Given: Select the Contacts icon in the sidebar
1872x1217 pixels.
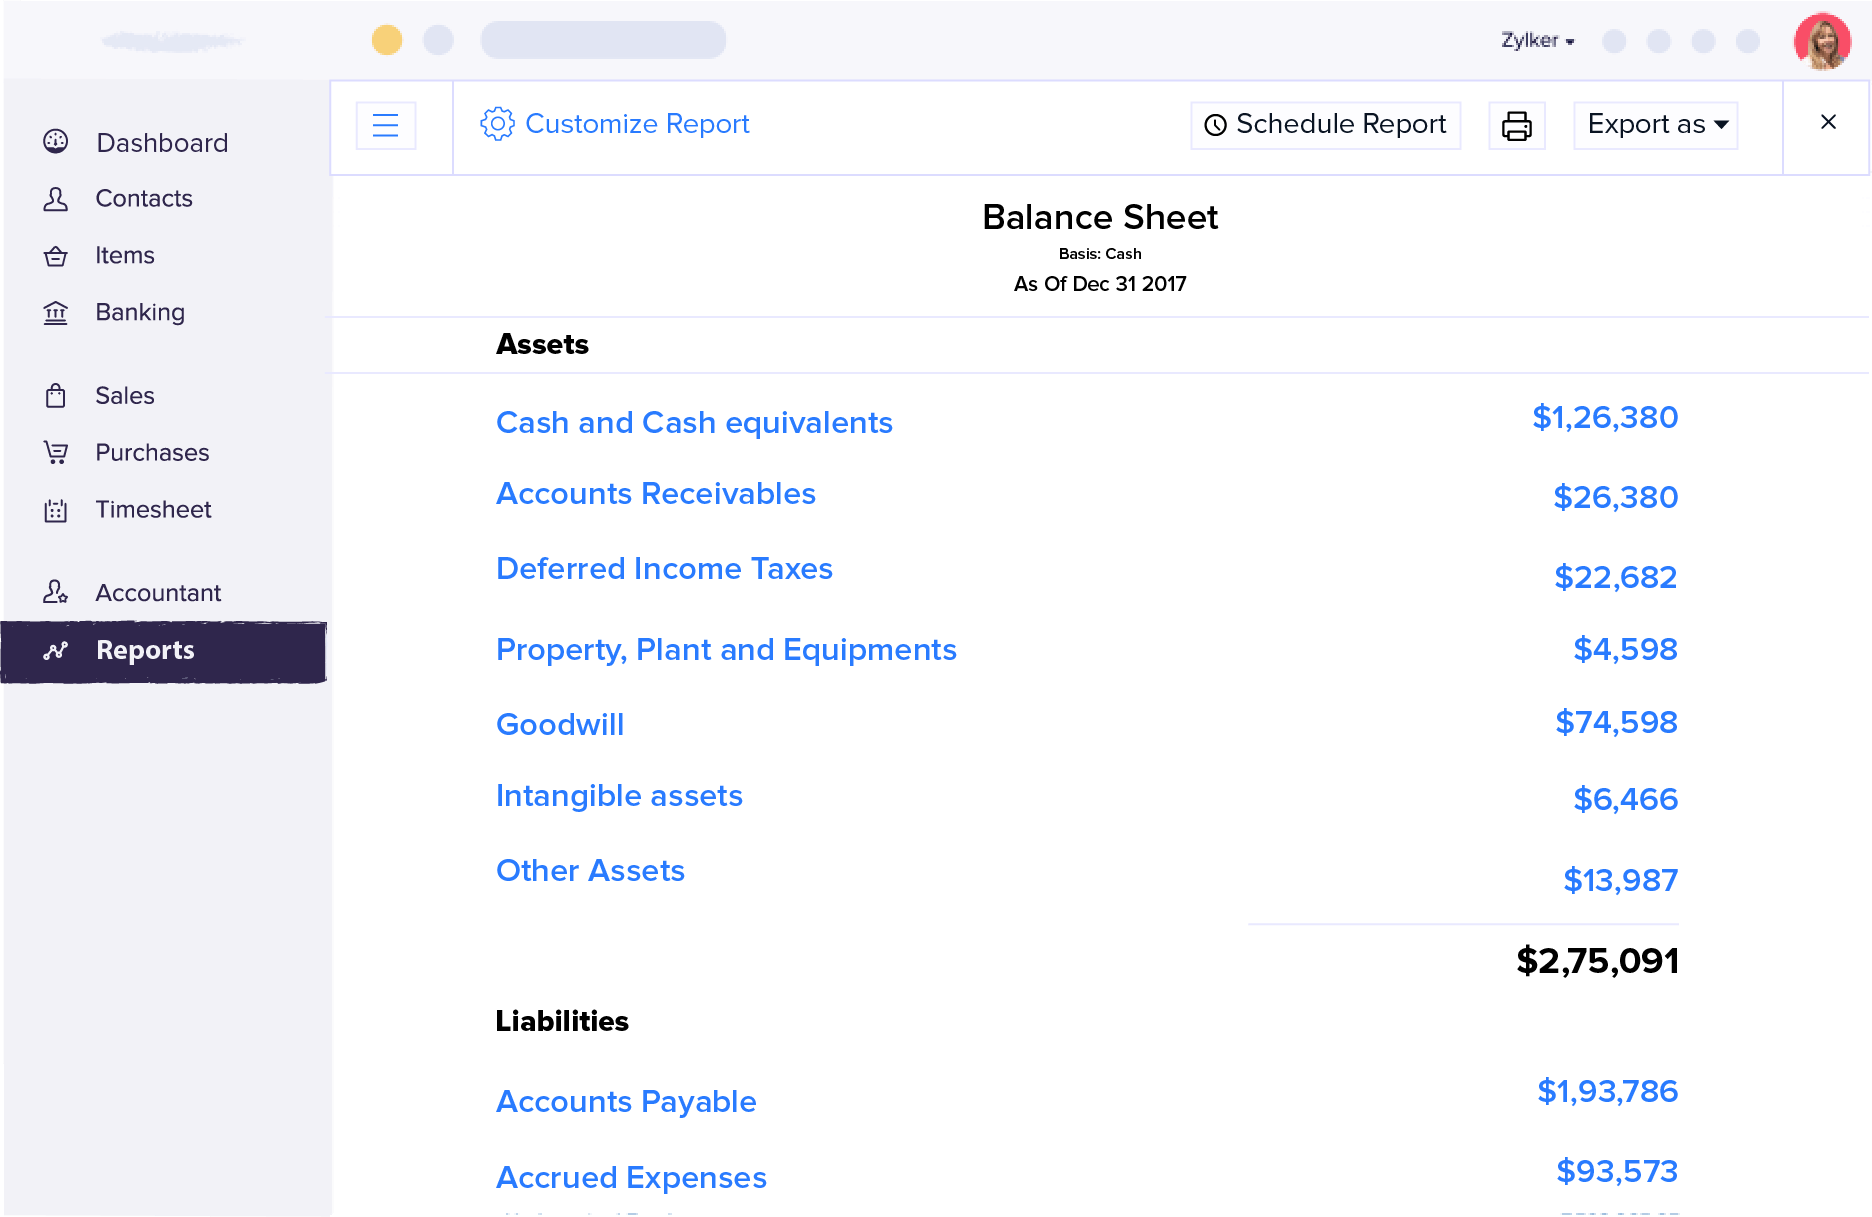Looking at the screenshot, I should pos(57,198).
